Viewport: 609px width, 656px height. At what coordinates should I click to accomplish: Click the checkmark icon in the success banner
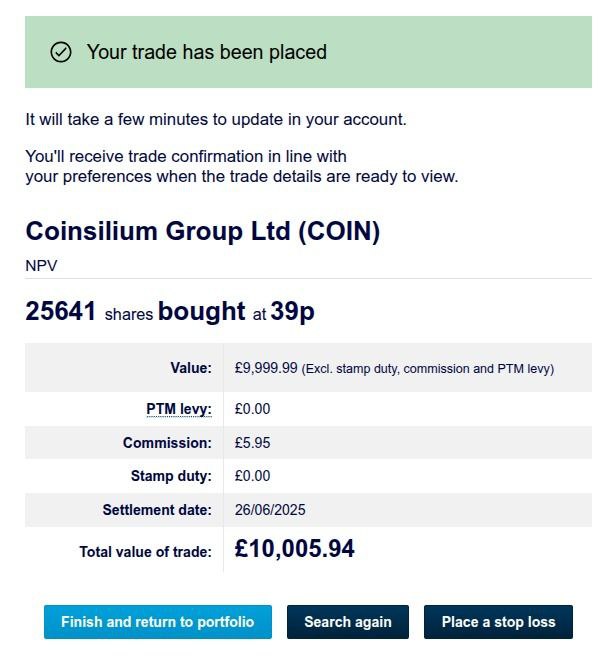point(61,52)
